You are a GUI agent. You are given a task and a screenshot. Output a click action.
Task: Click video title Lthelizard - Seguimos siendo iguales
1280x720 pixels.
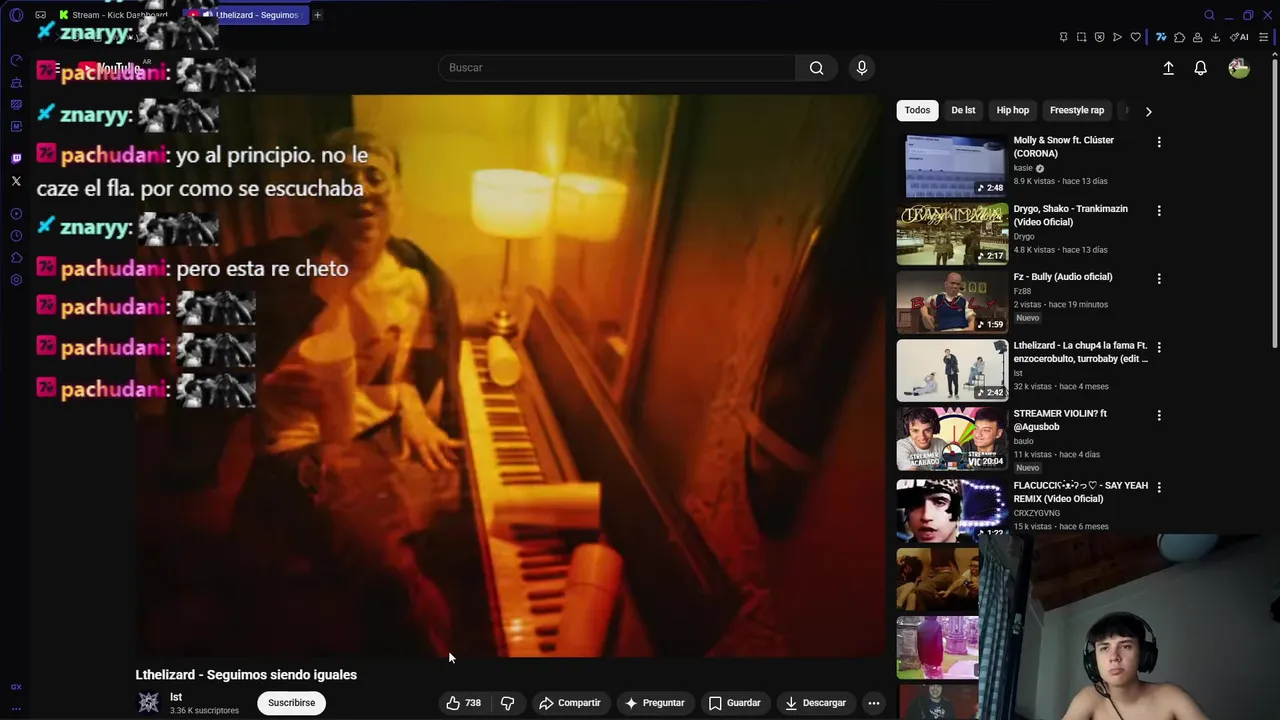[x=246, y=675]
